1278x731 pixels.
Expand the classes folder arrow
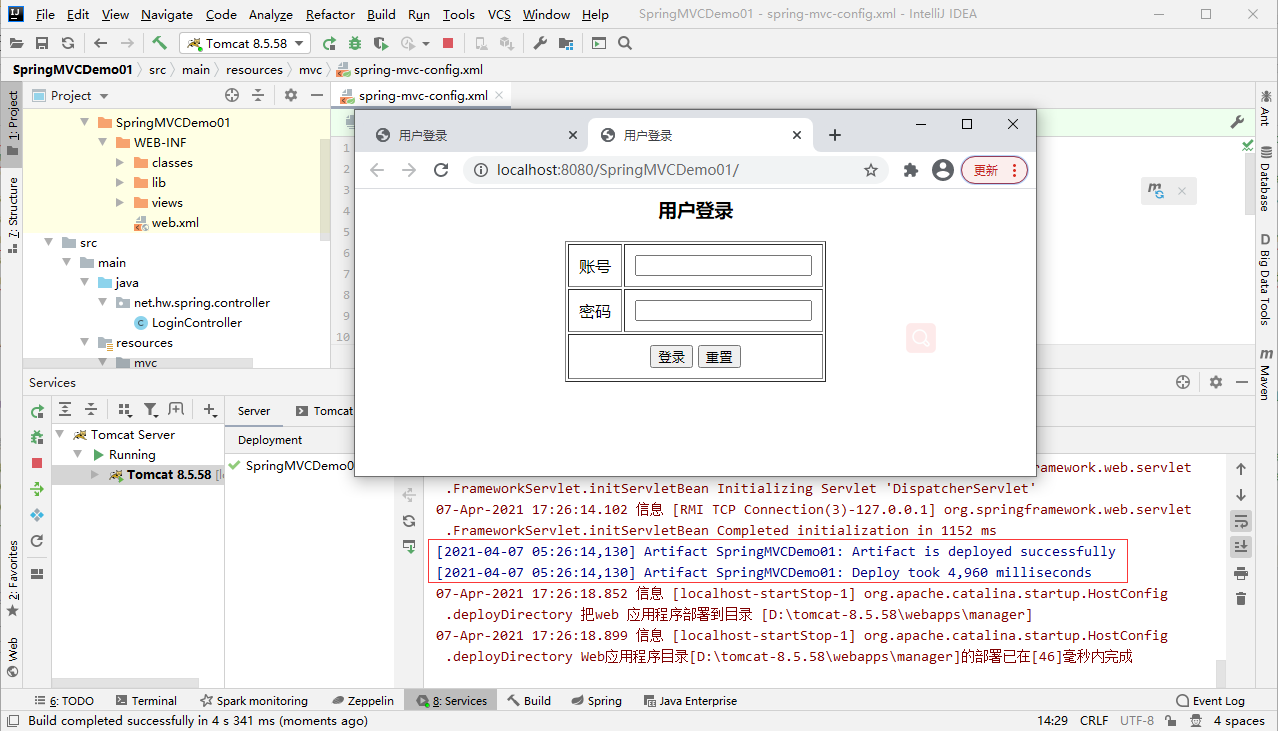coord(120,163)
